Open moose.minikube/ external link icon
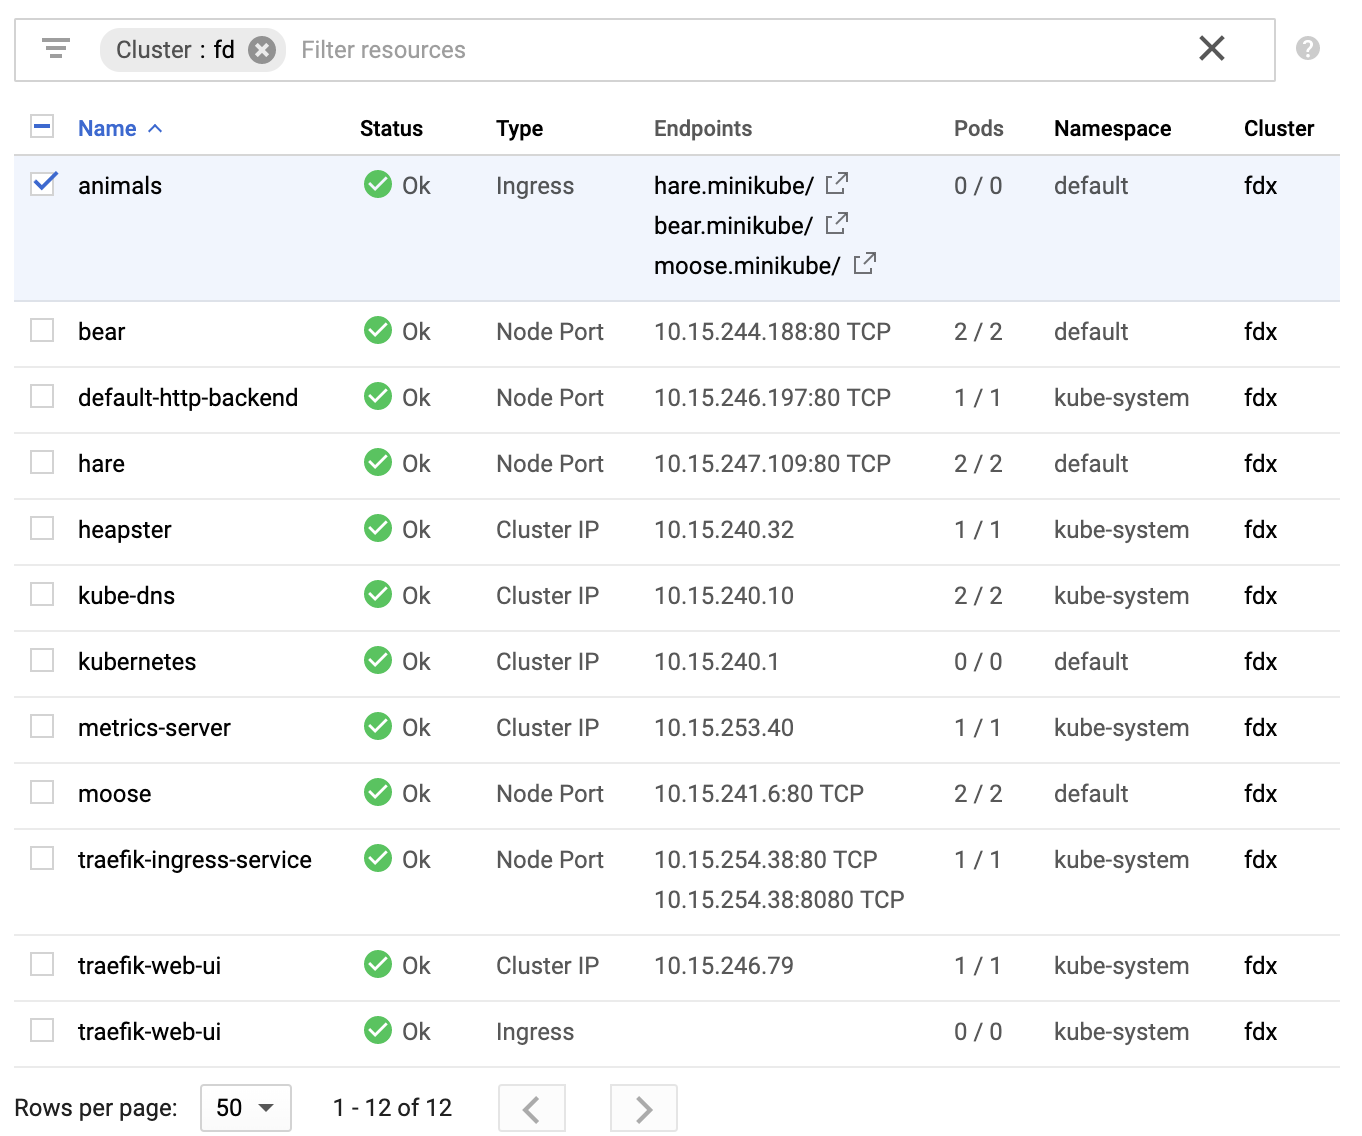This screenshot has width=1362, height=1136. [865, 264]
